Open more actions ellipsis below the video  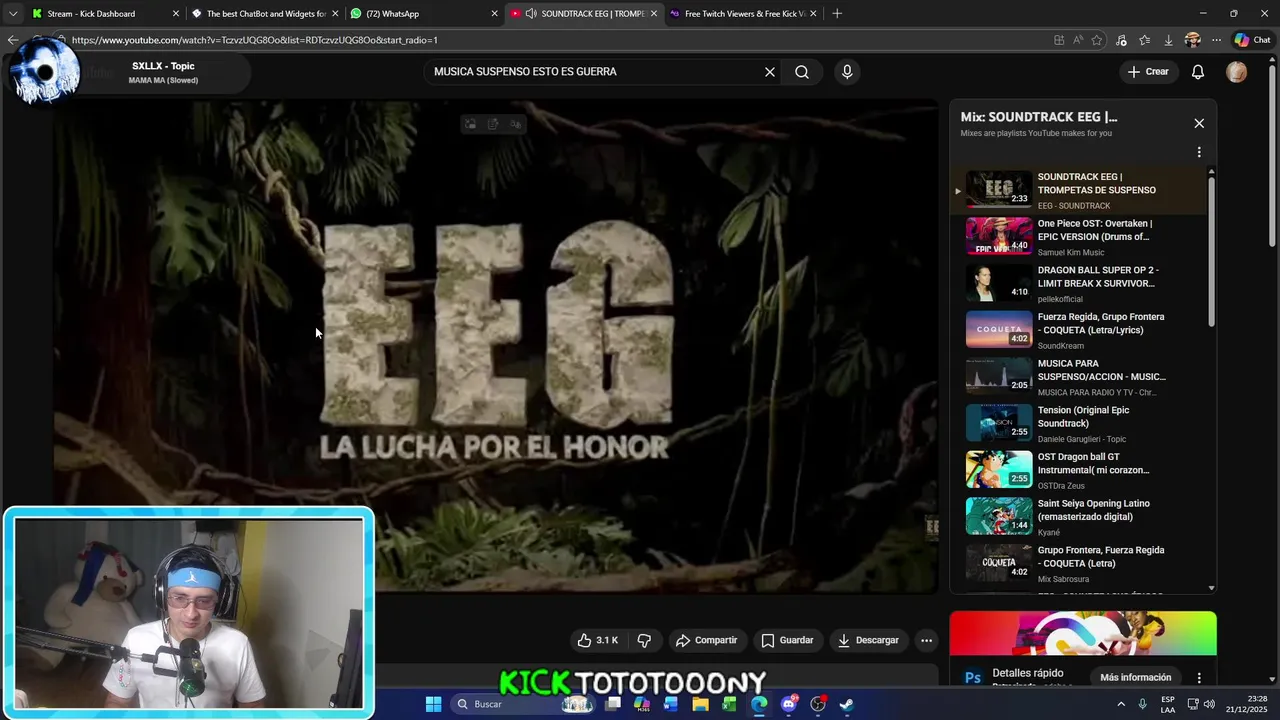(927, 640)
